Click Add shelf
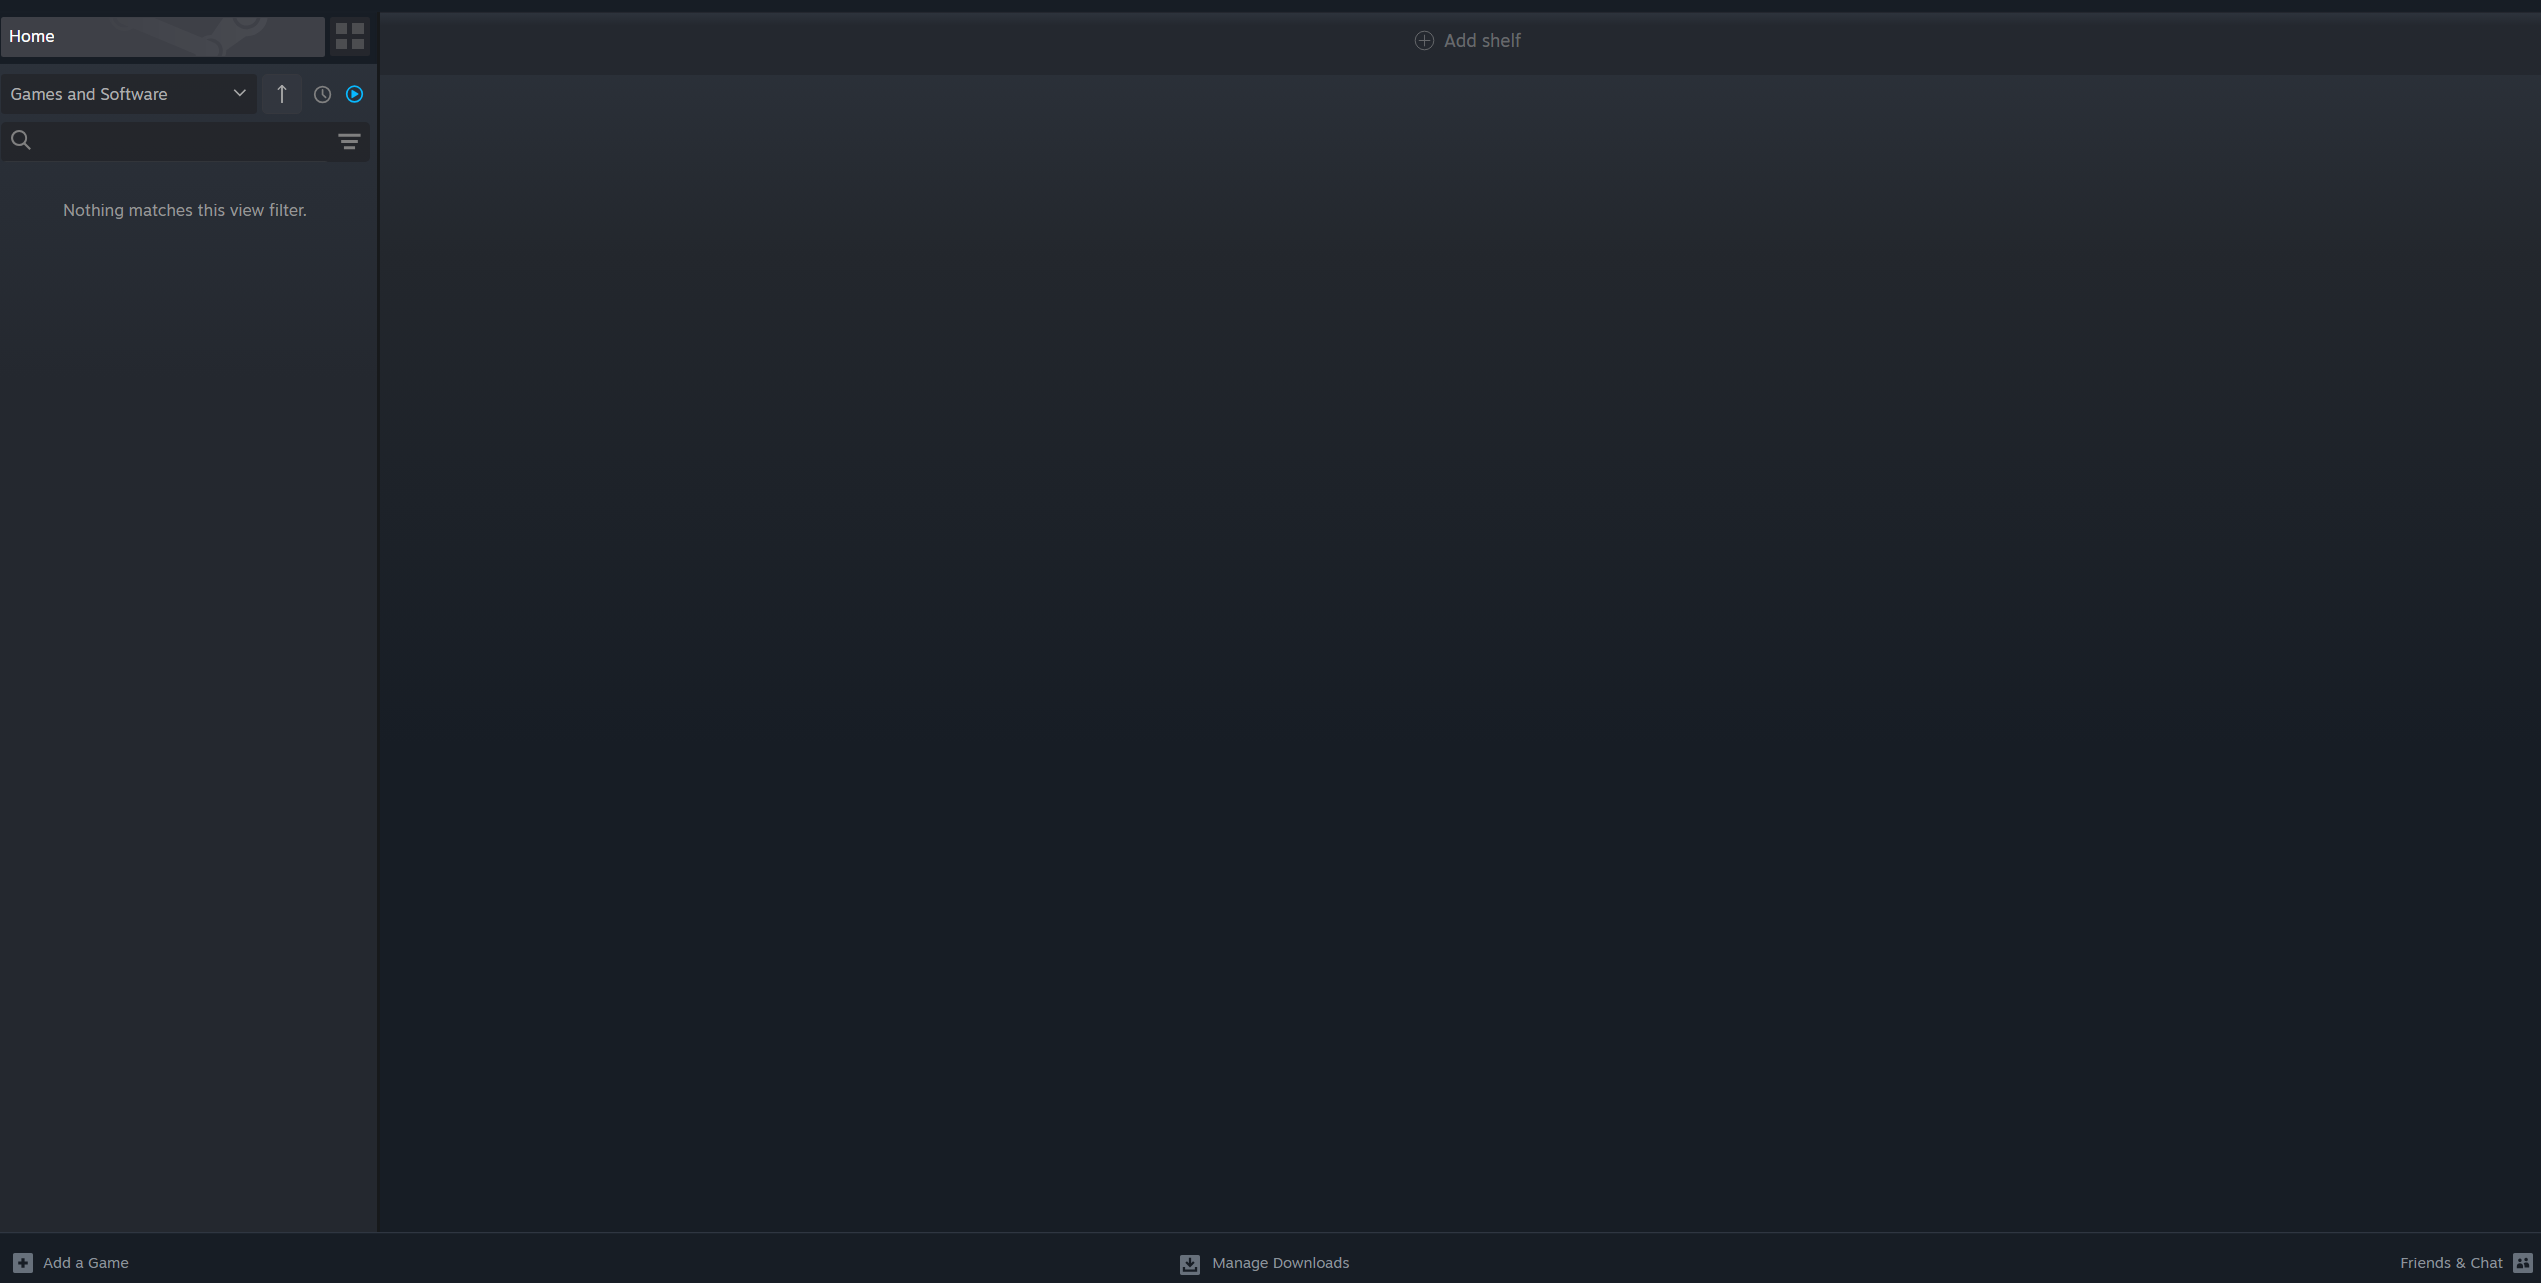2541x1283 pixels. [x=1467, y=41]
